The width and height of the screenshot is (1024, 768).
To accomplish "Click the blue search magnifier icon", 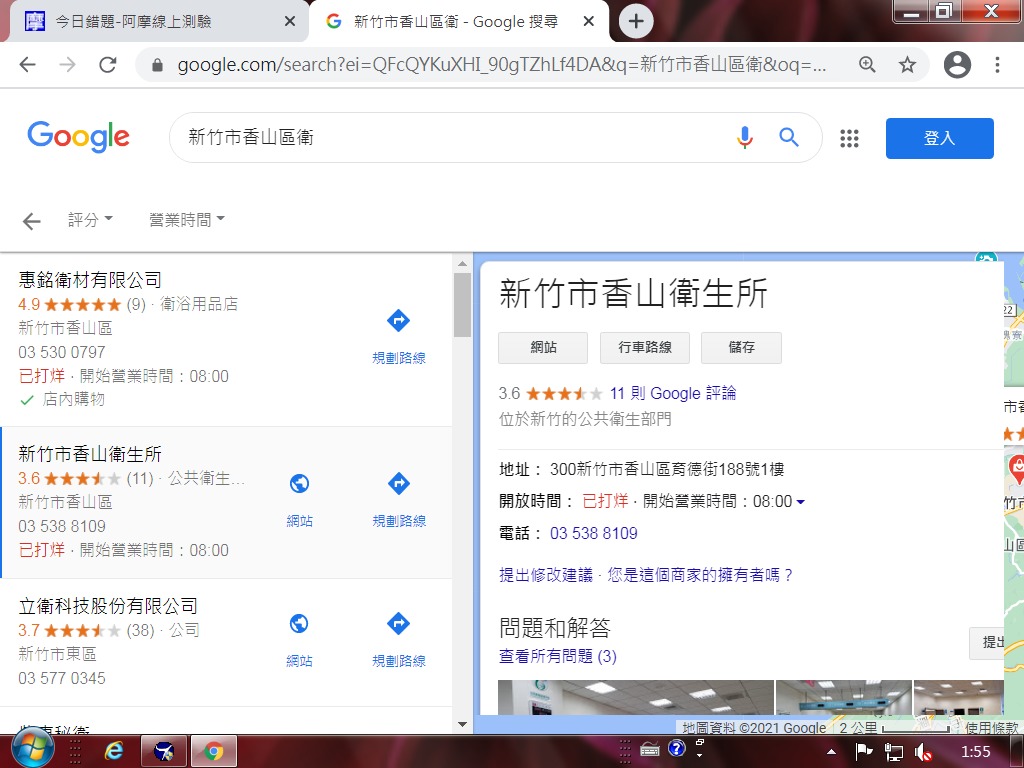I will coord(789,138).
